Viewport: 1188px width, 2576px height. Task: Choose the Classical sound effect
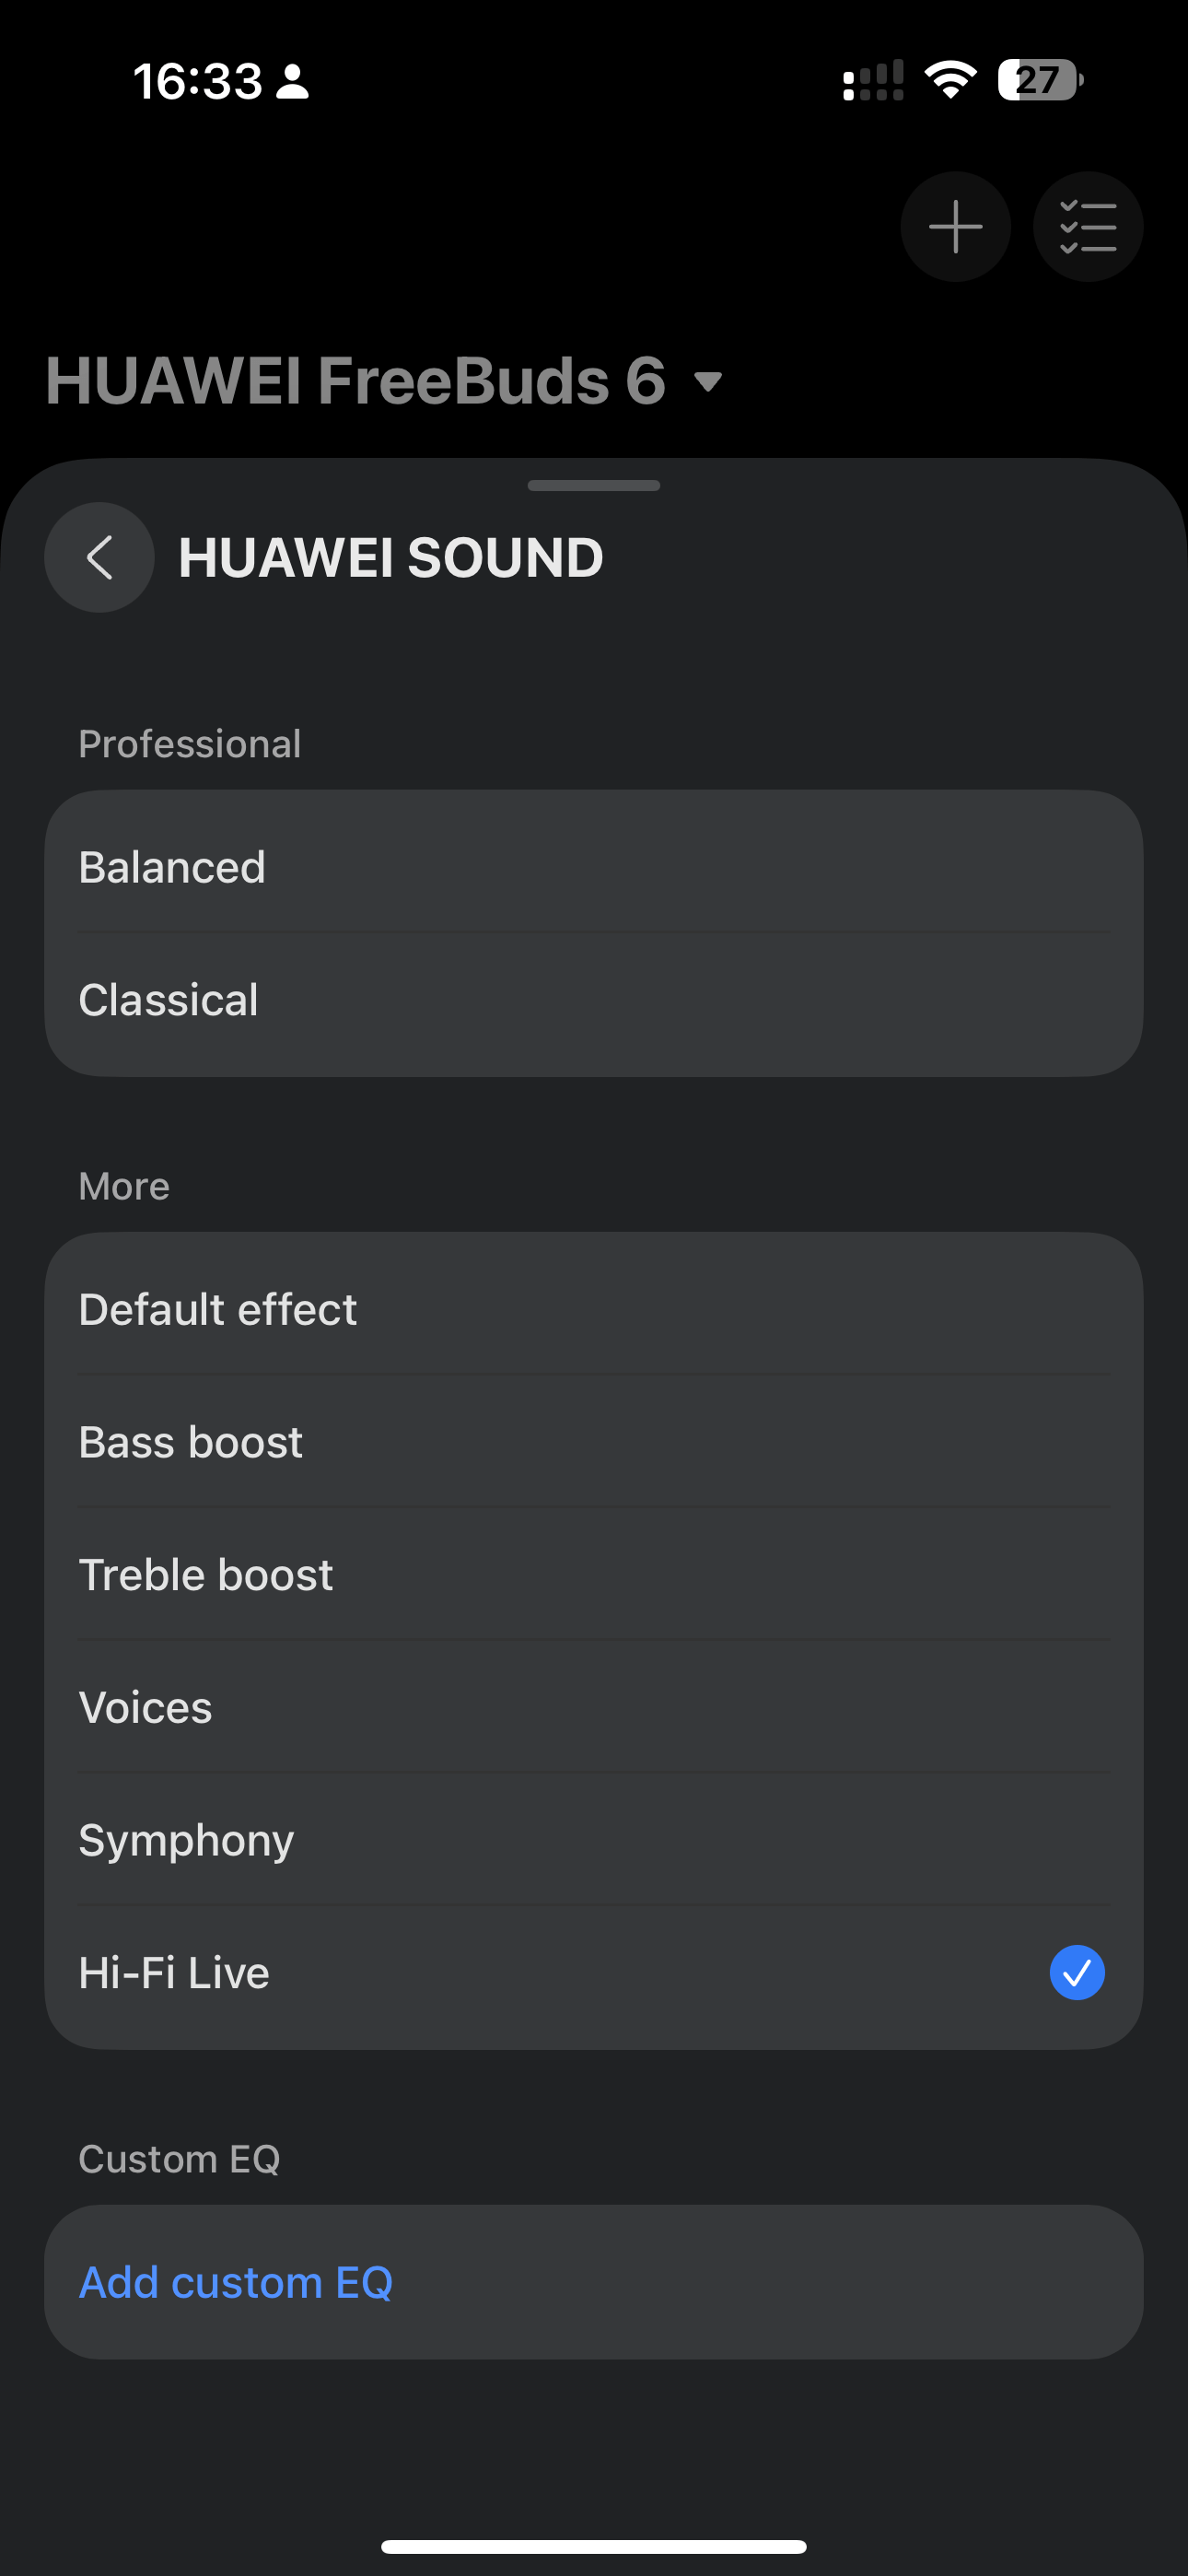coord(593,1000)
